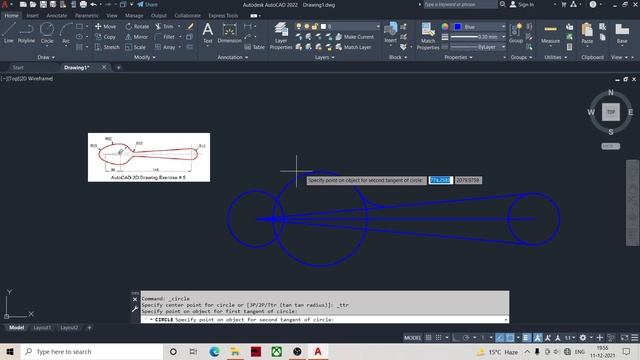The image size is (640, 360).
Task: Switch to the Start file tab
Action: [18, 67]
